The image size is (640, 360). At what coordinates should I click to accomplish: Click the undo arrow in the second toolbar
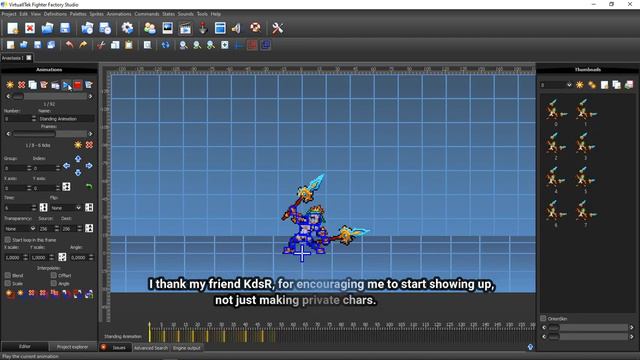coord(70,45)
